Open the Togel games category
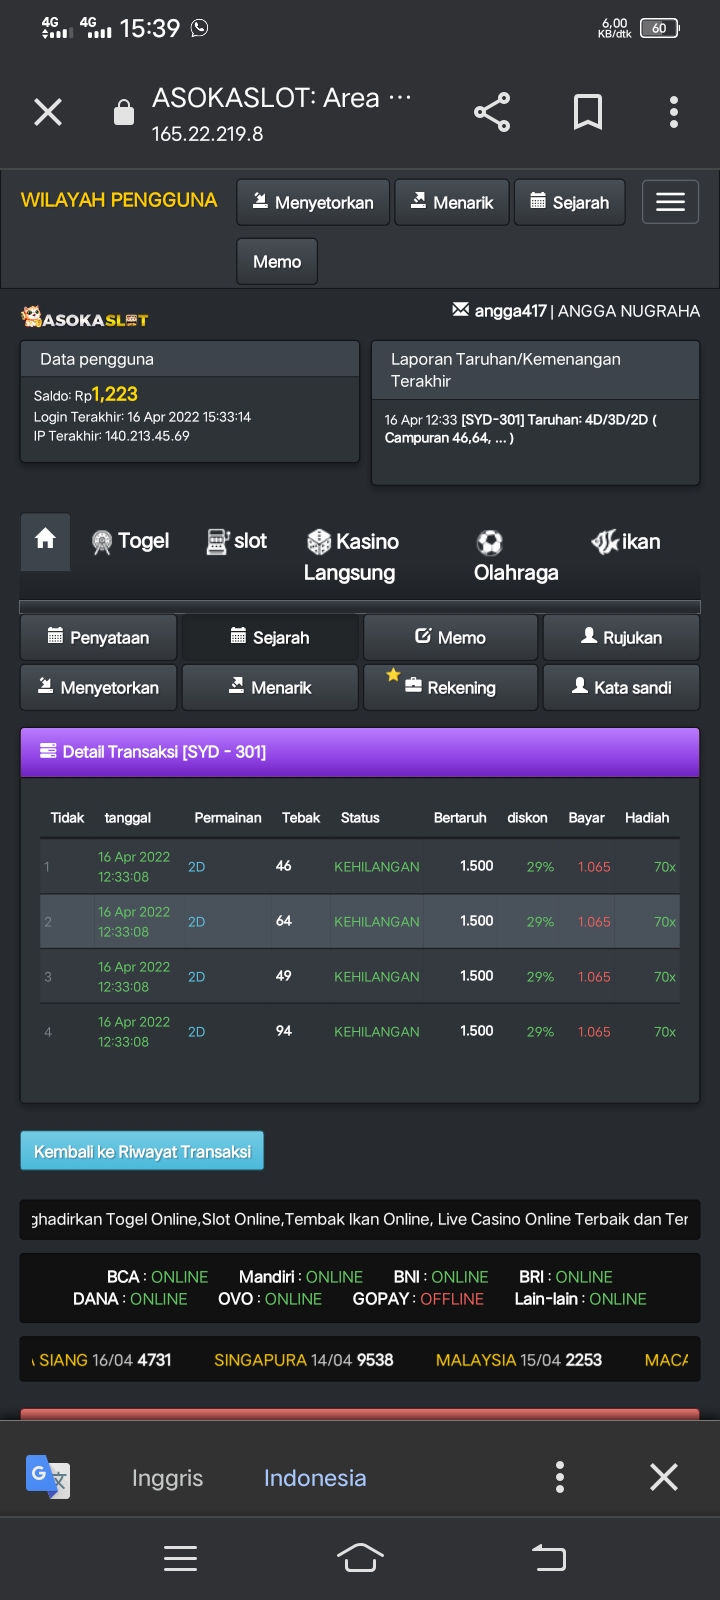The height and width of the screenshot is (1600, 720). tap(130, 541)
